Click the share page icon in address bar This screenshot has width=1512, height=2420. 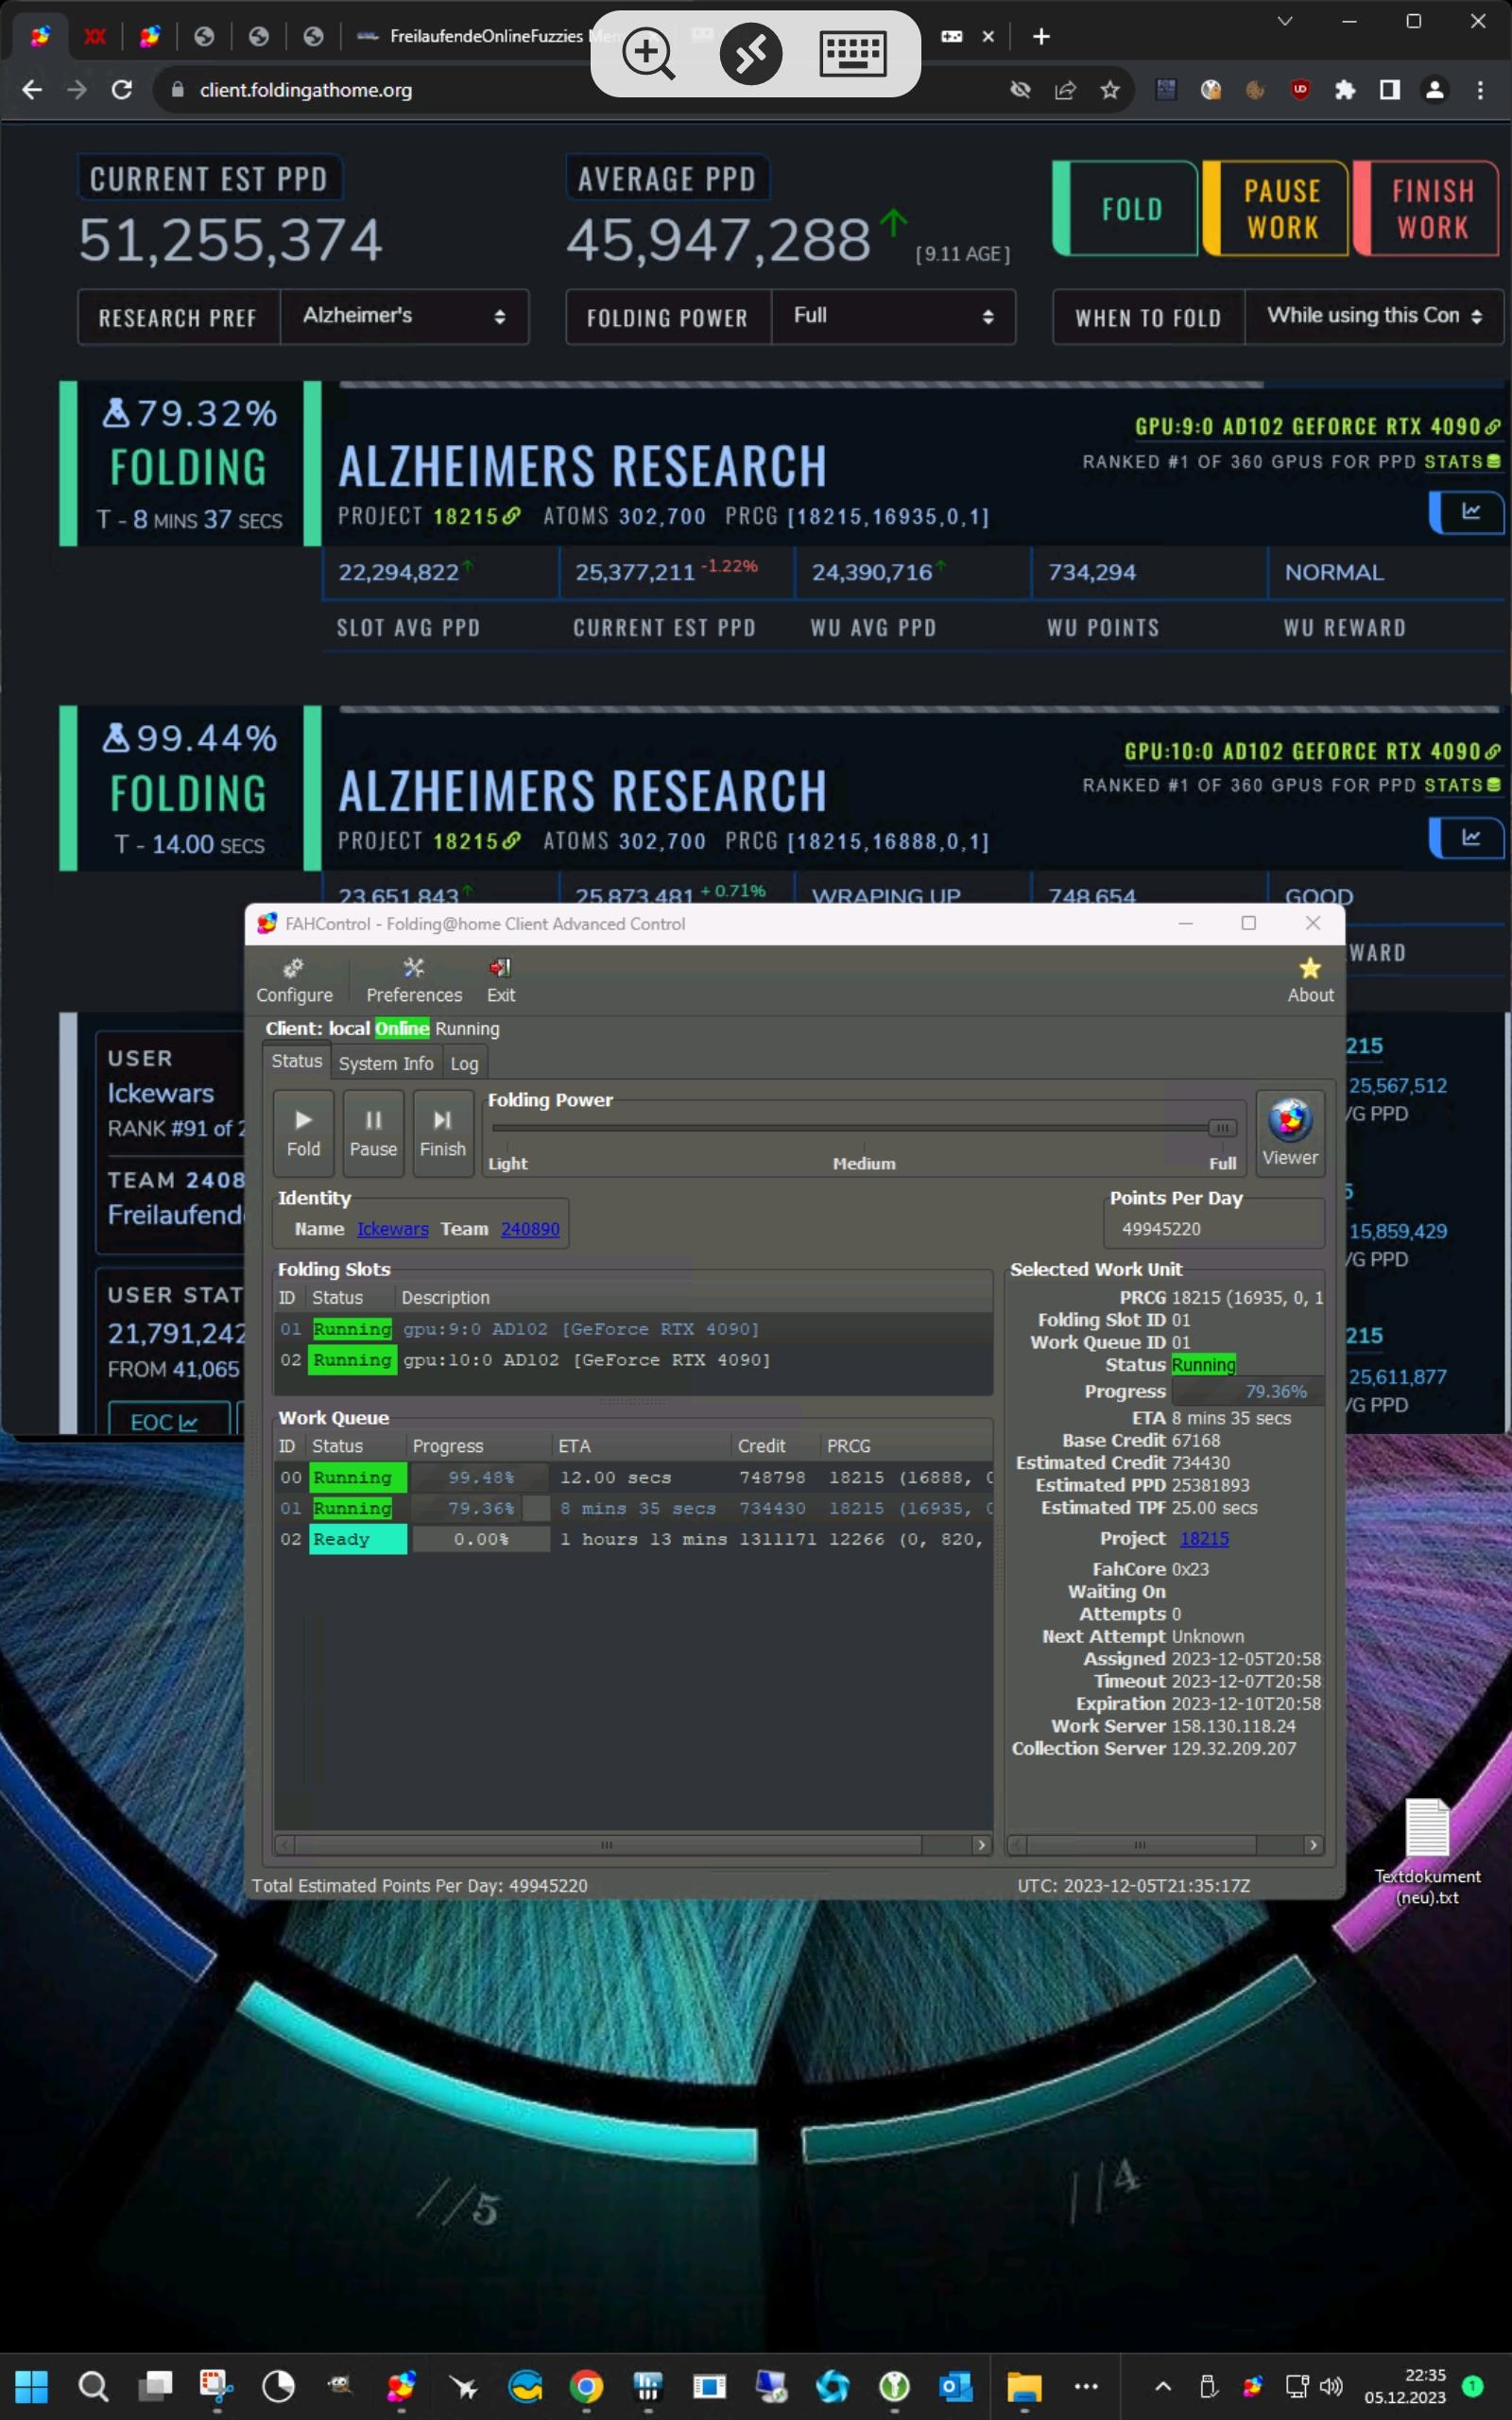click(x=1065, y=90)
